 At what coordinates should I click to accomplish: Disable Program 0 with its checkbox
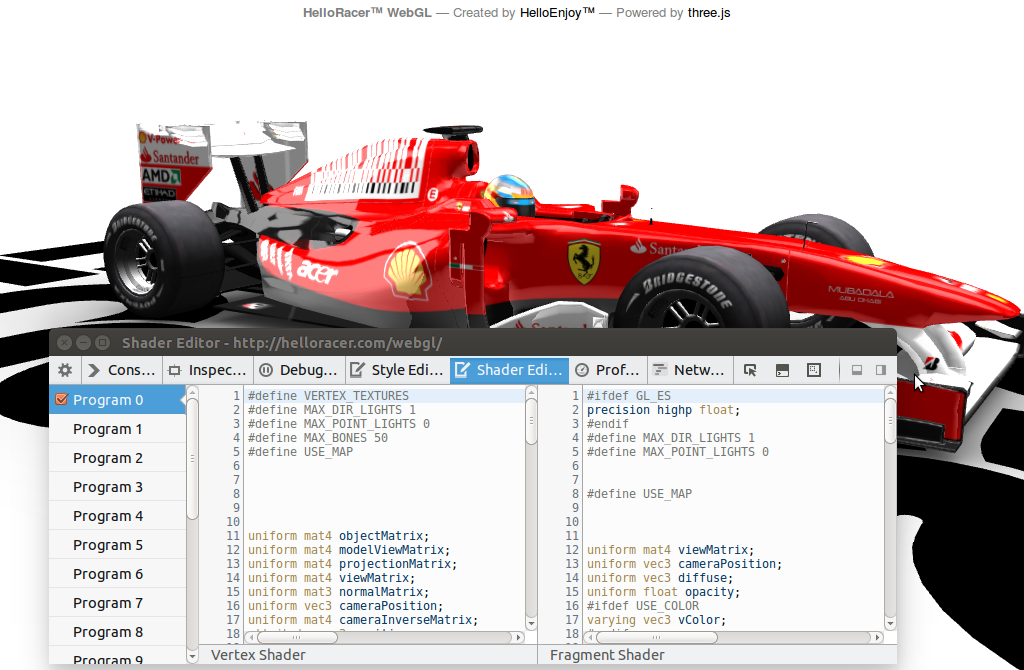point(62,399)
